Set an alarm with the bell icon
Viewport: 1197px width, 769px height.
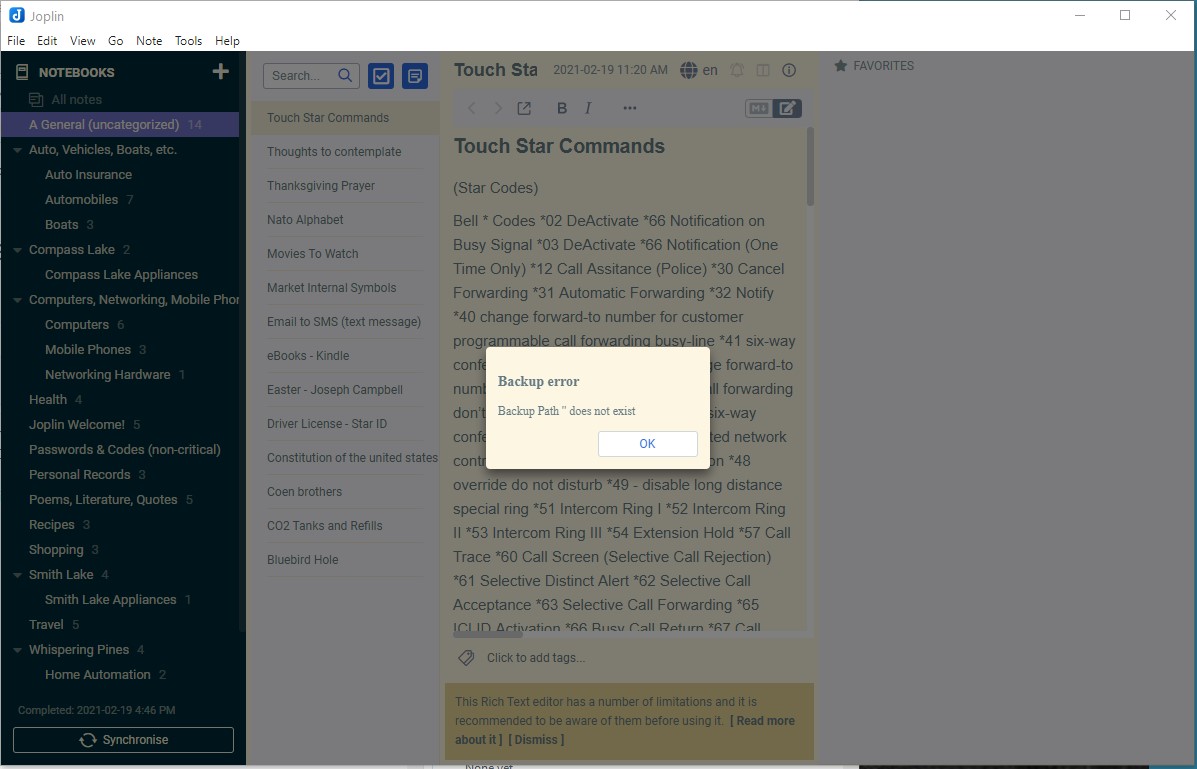click(x=737, y=70)
